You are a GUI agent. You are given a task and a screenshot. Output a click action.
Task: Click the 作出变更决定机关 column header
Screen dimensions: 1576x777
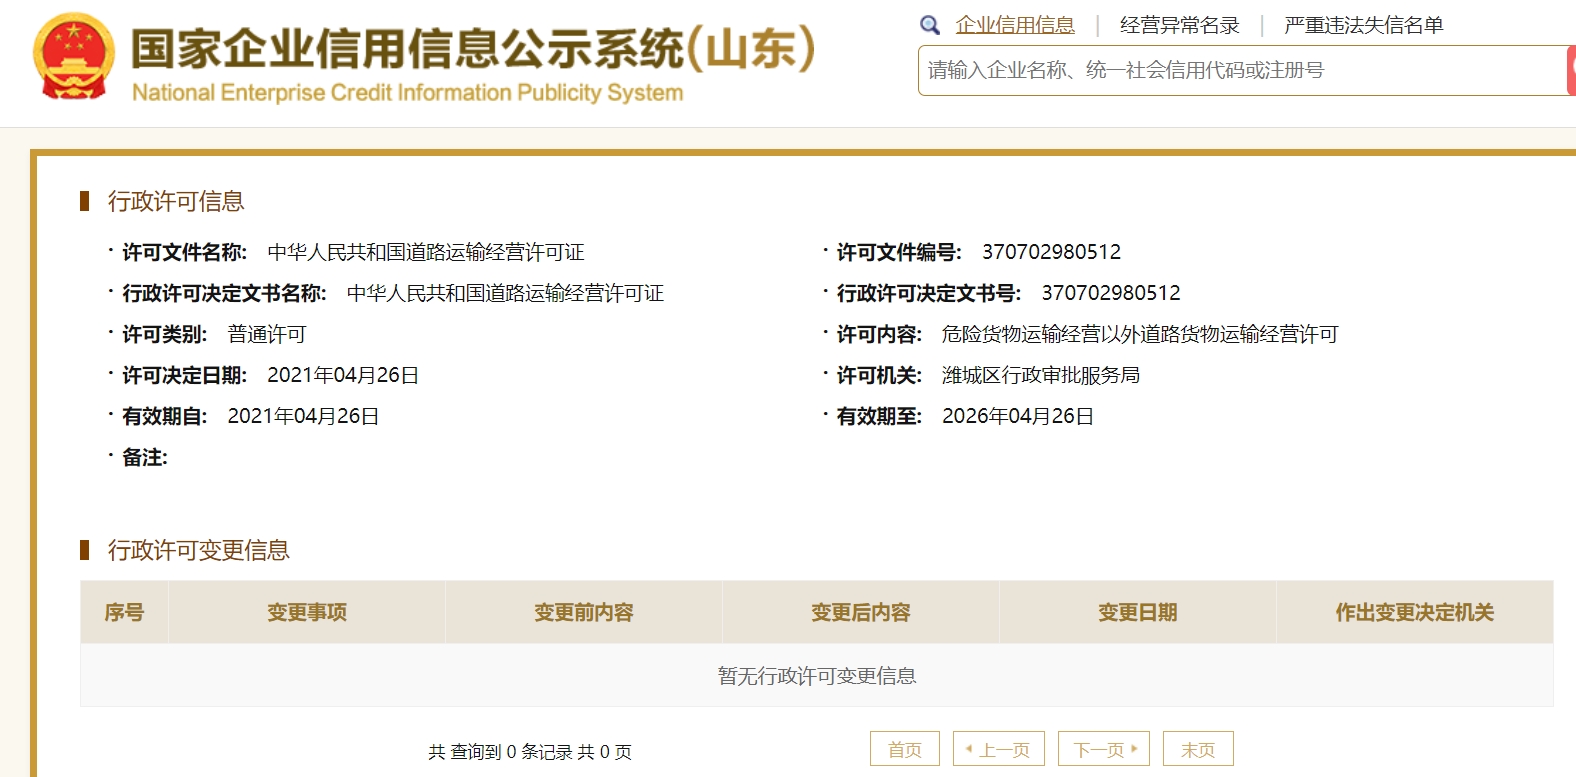tap(1415, 612)
